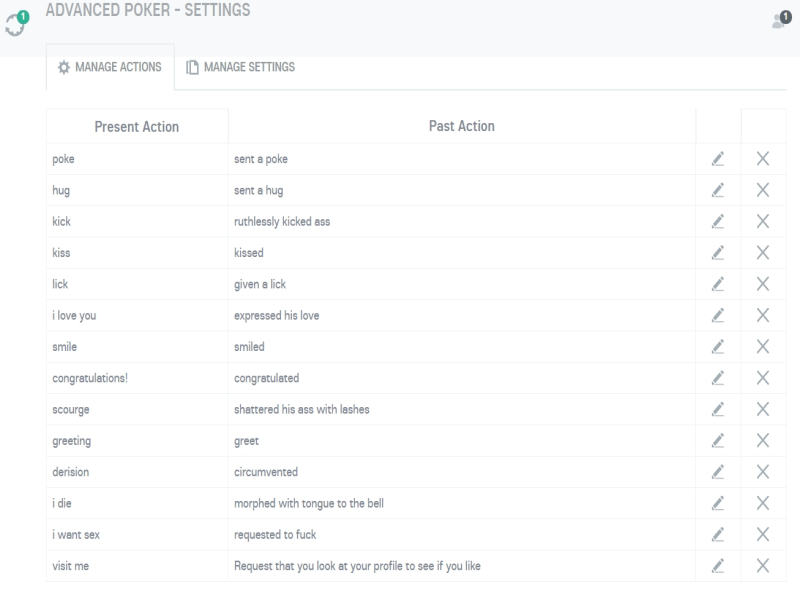800x600 pixels.
Task: Open the sync notifications icon with badge
Action: [16, 23]
